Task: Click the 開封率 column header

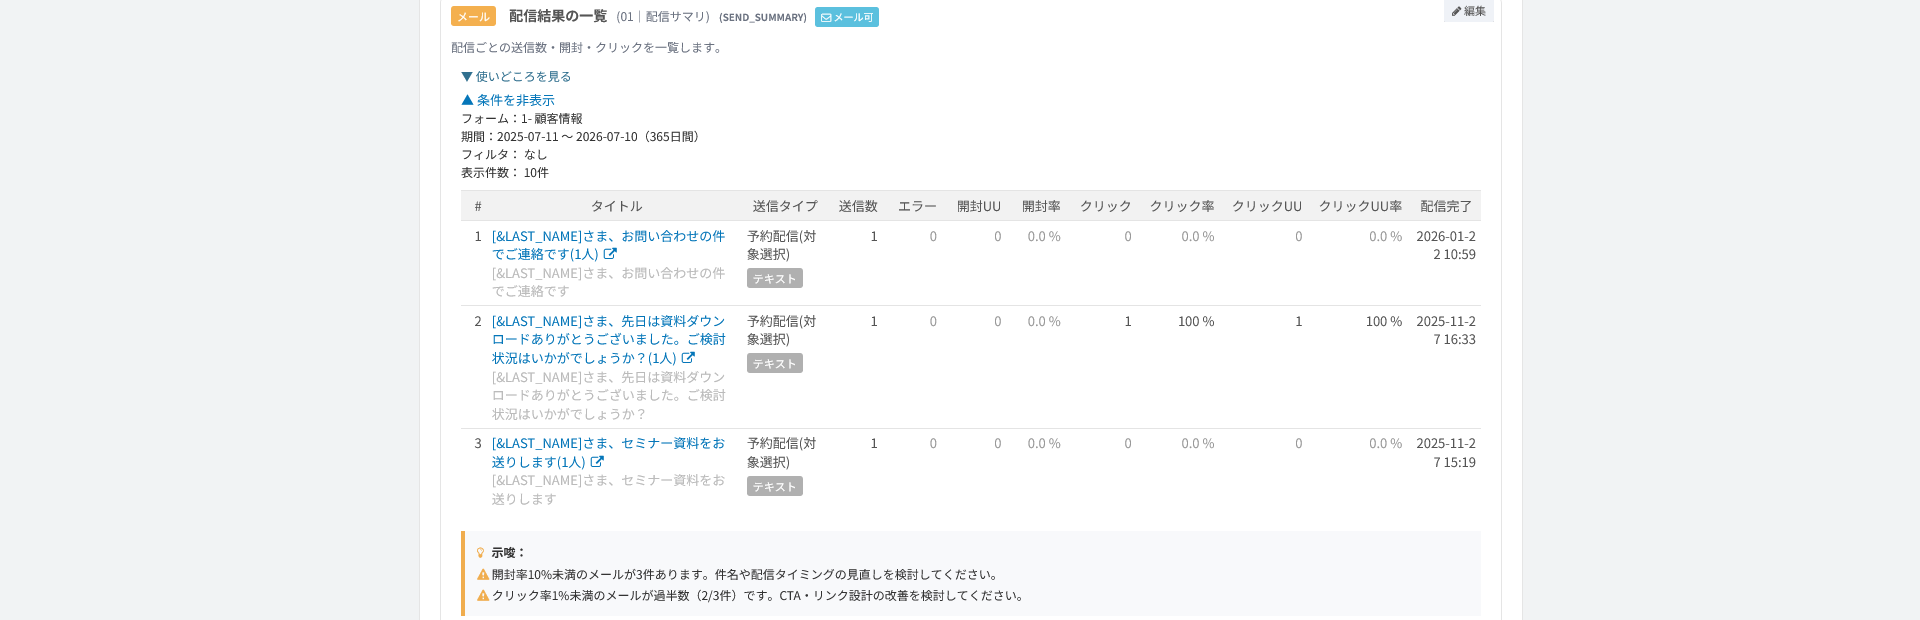Action: pyautogui.click(x=1041, y=206)
